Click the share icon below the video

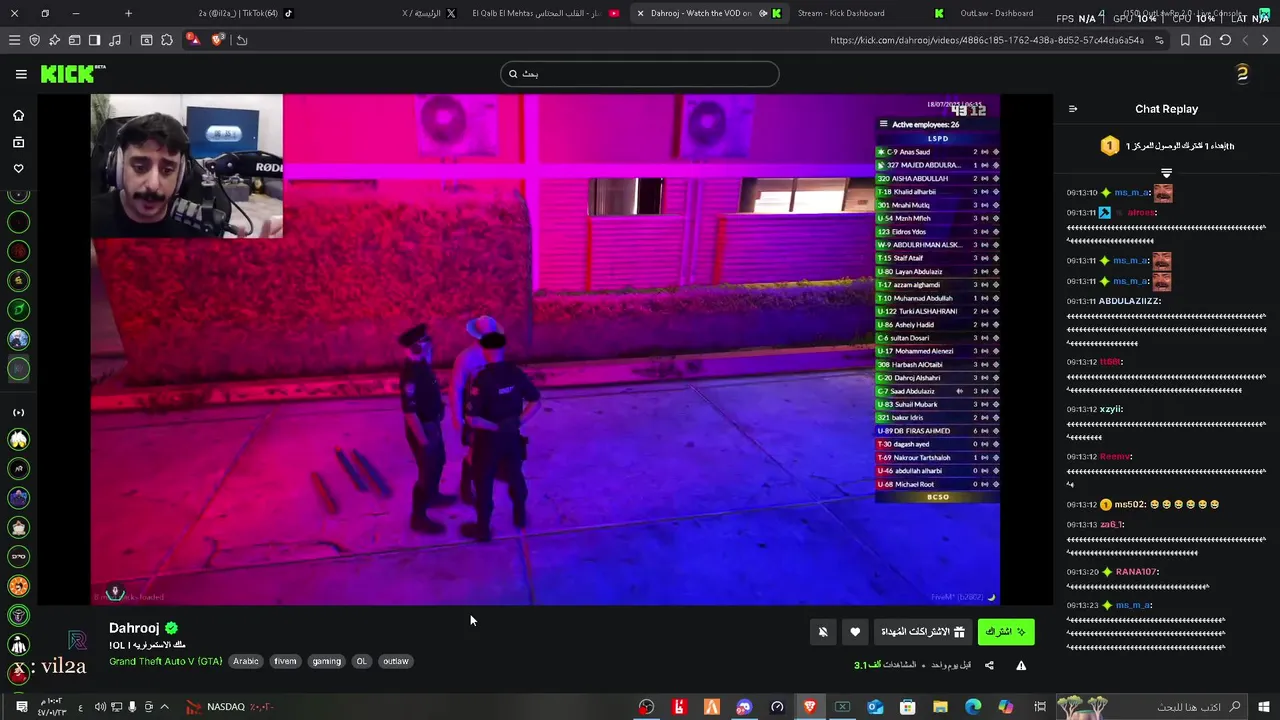[x=989, y=665]
